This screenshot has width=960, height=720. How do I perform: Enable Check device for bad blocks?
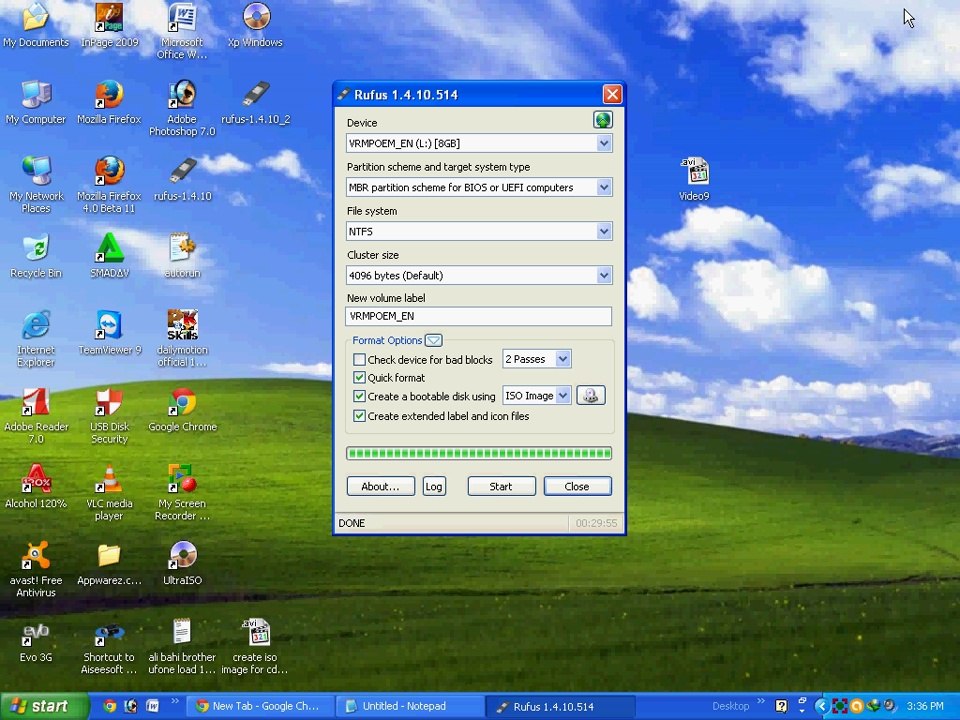[x=359, y=359]
